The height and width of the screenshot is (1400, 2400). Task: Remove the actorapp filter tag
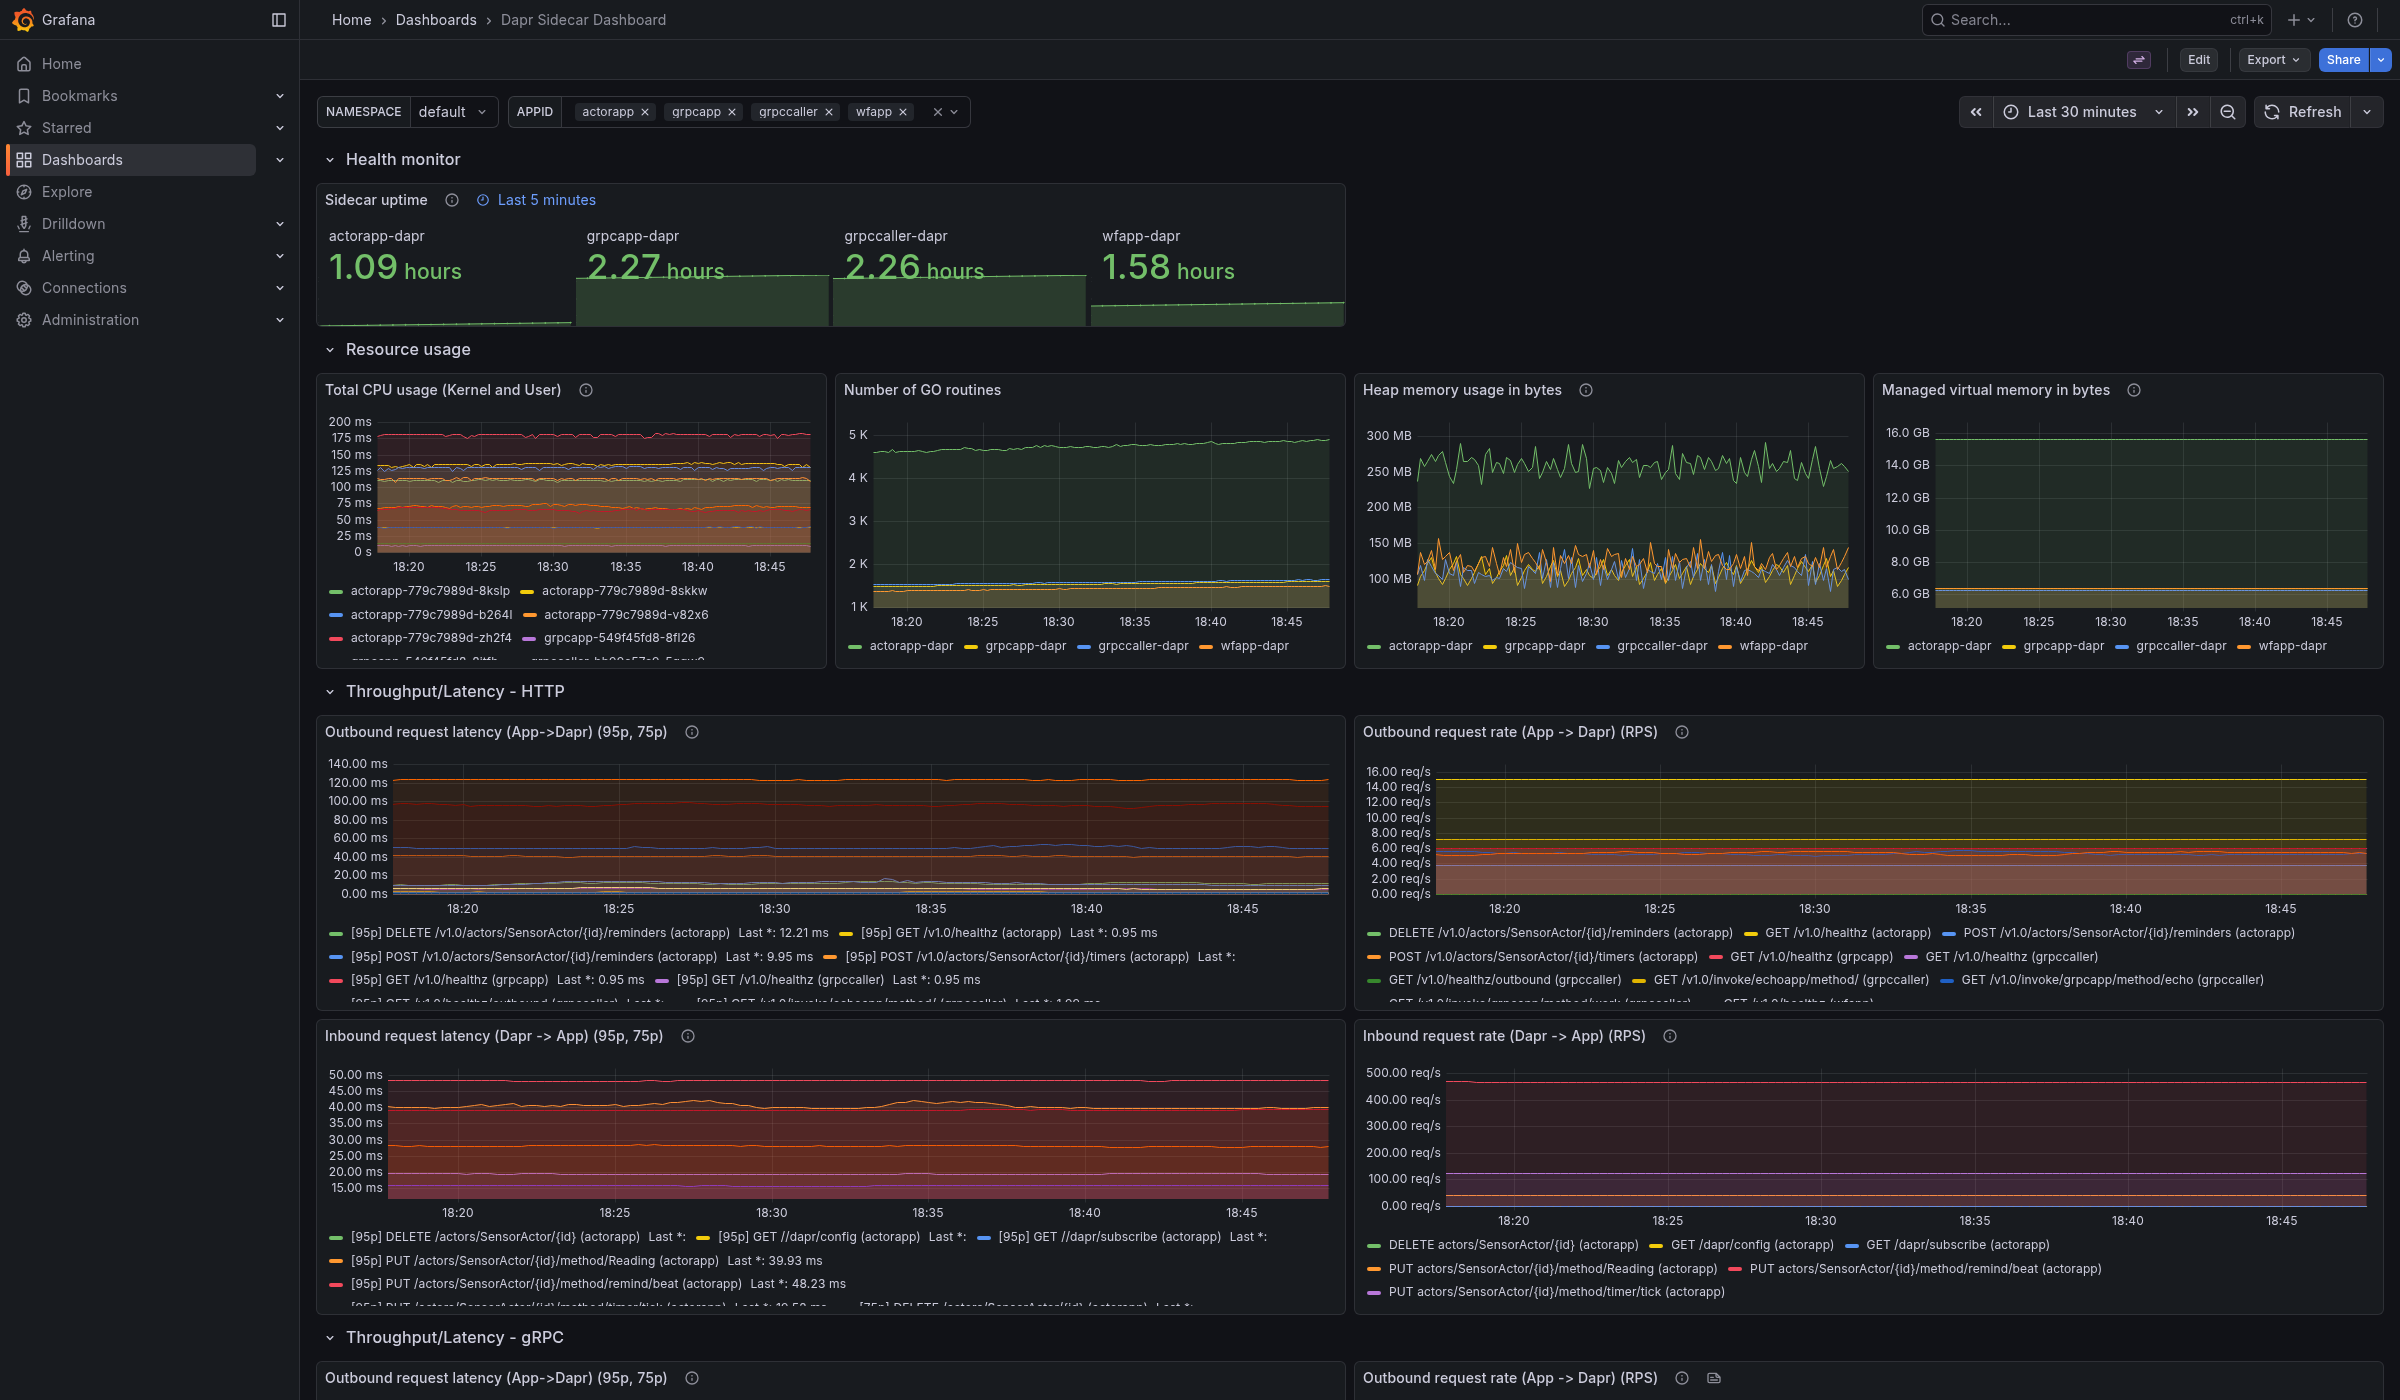tap(645, 112)
